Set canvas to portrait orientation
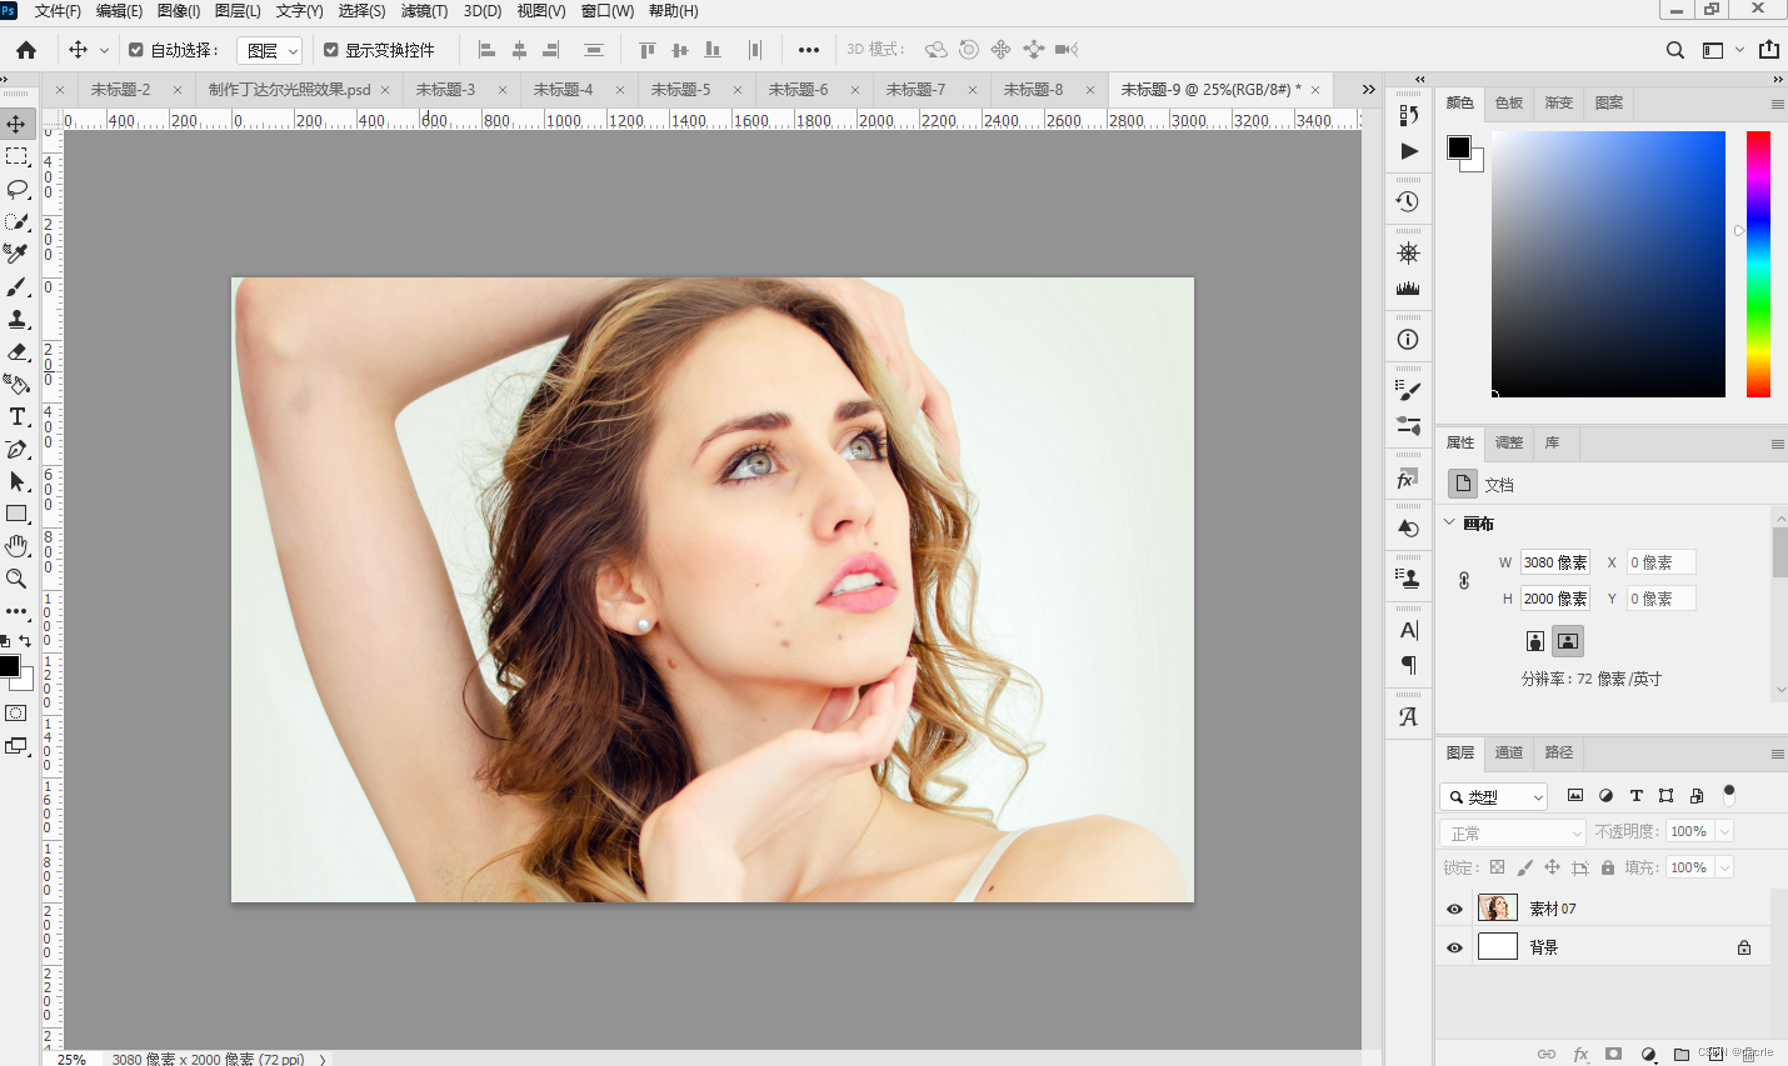The width and height of the screenshot is (1788, 1066). [x=1535, y=641]
